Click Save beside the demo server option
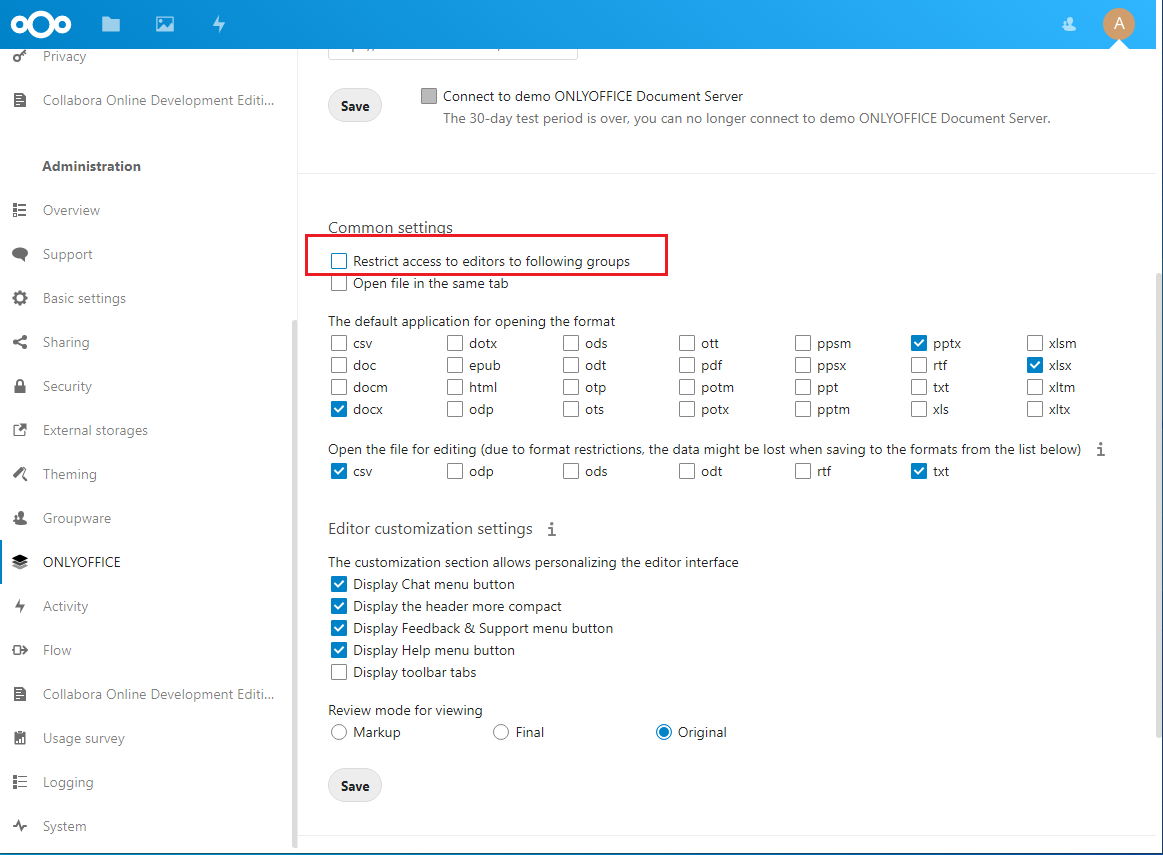 click(x=355, y=106)
